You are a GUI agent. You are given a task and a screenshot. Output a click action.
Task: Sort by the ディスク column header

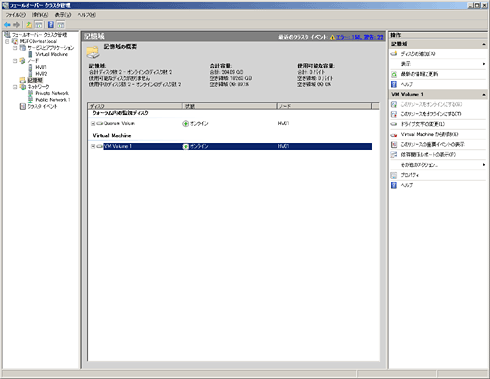(135, 106)
